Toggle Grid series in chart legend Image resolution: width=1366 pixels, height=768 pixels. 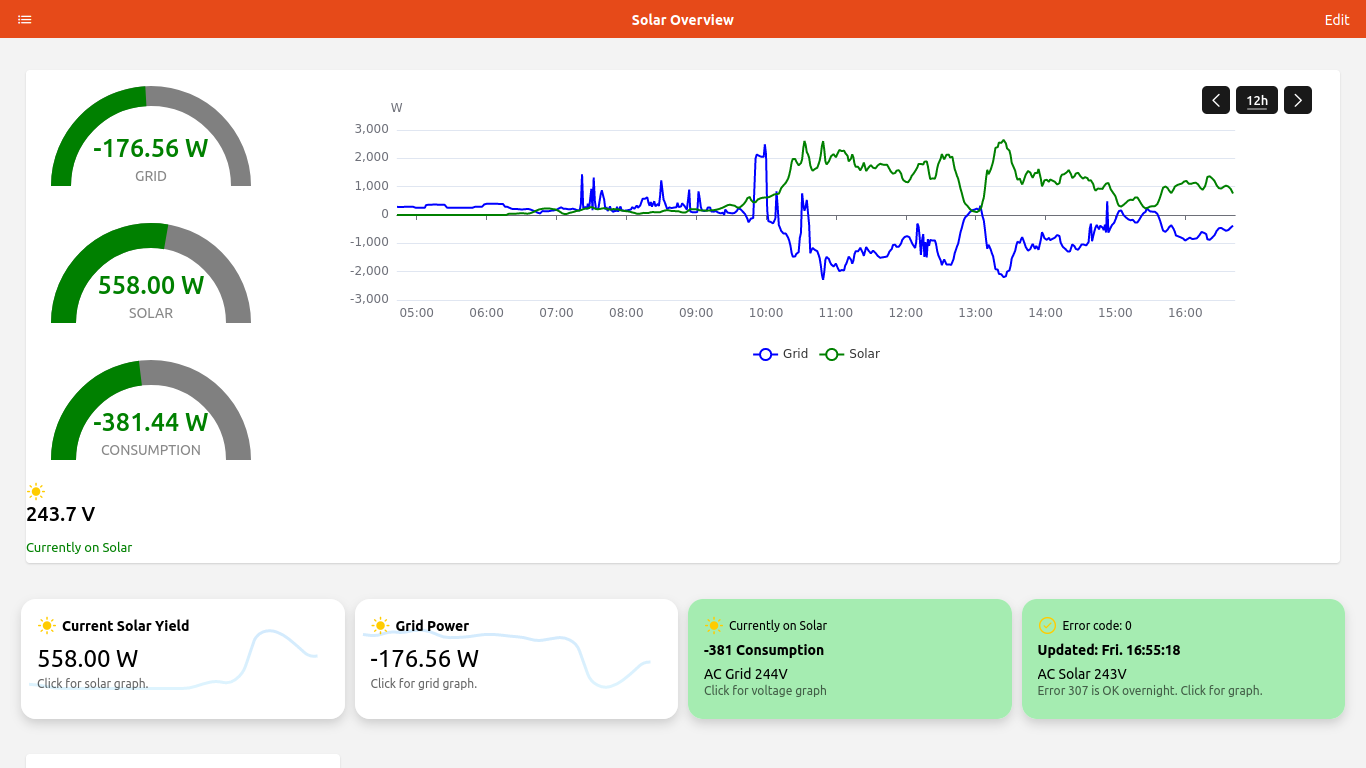click(781, 354)
